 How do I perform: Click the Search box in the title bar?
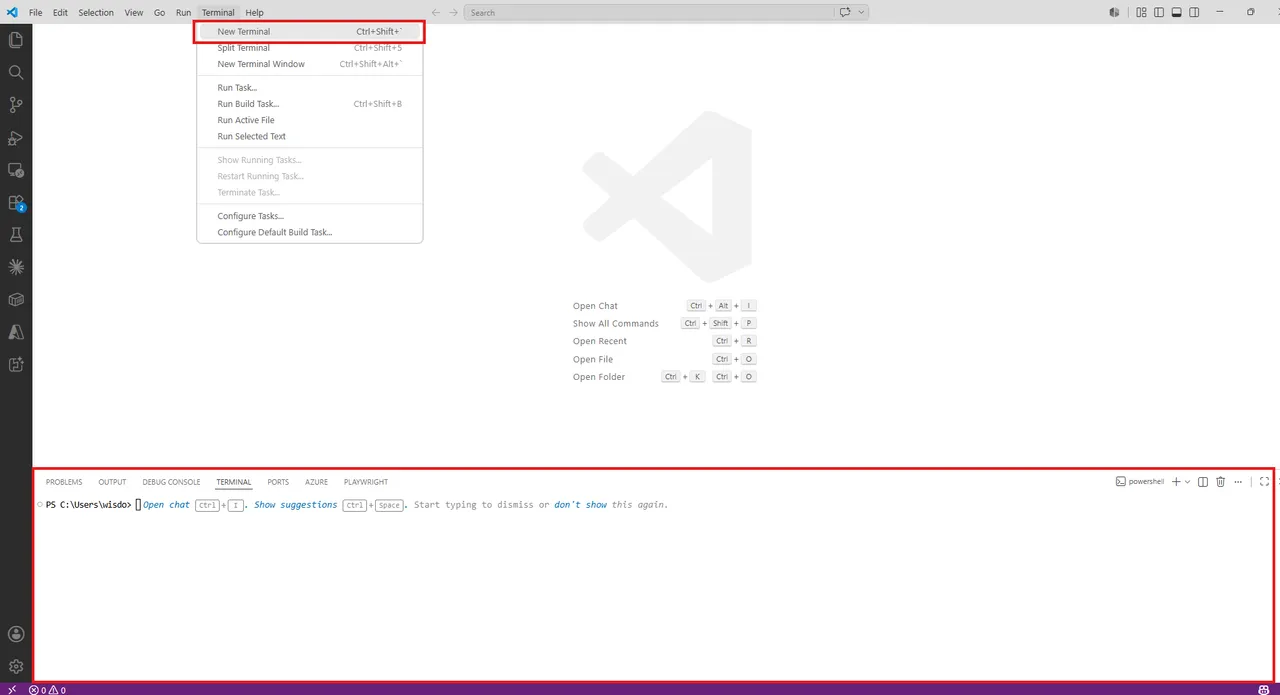tap(649, 12)
